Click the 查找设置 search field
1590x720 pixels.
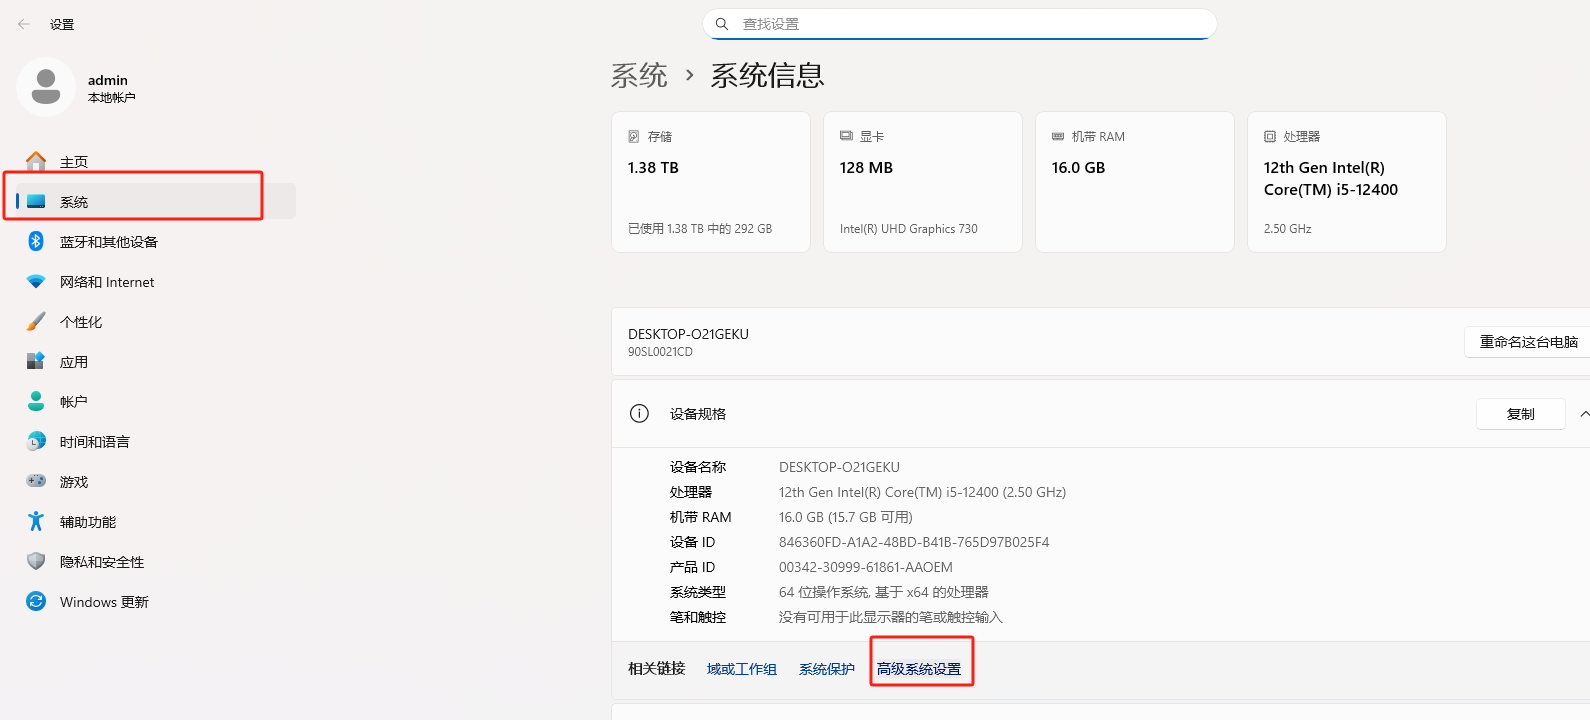(960, 24)
